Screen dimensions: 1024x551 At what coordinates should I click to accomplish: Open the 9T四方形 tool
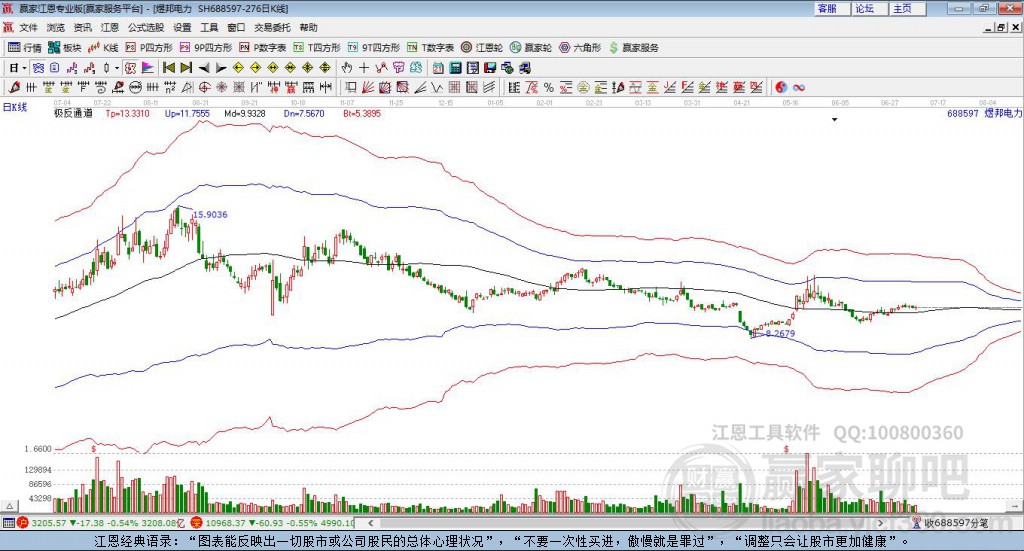click(374, 48)
